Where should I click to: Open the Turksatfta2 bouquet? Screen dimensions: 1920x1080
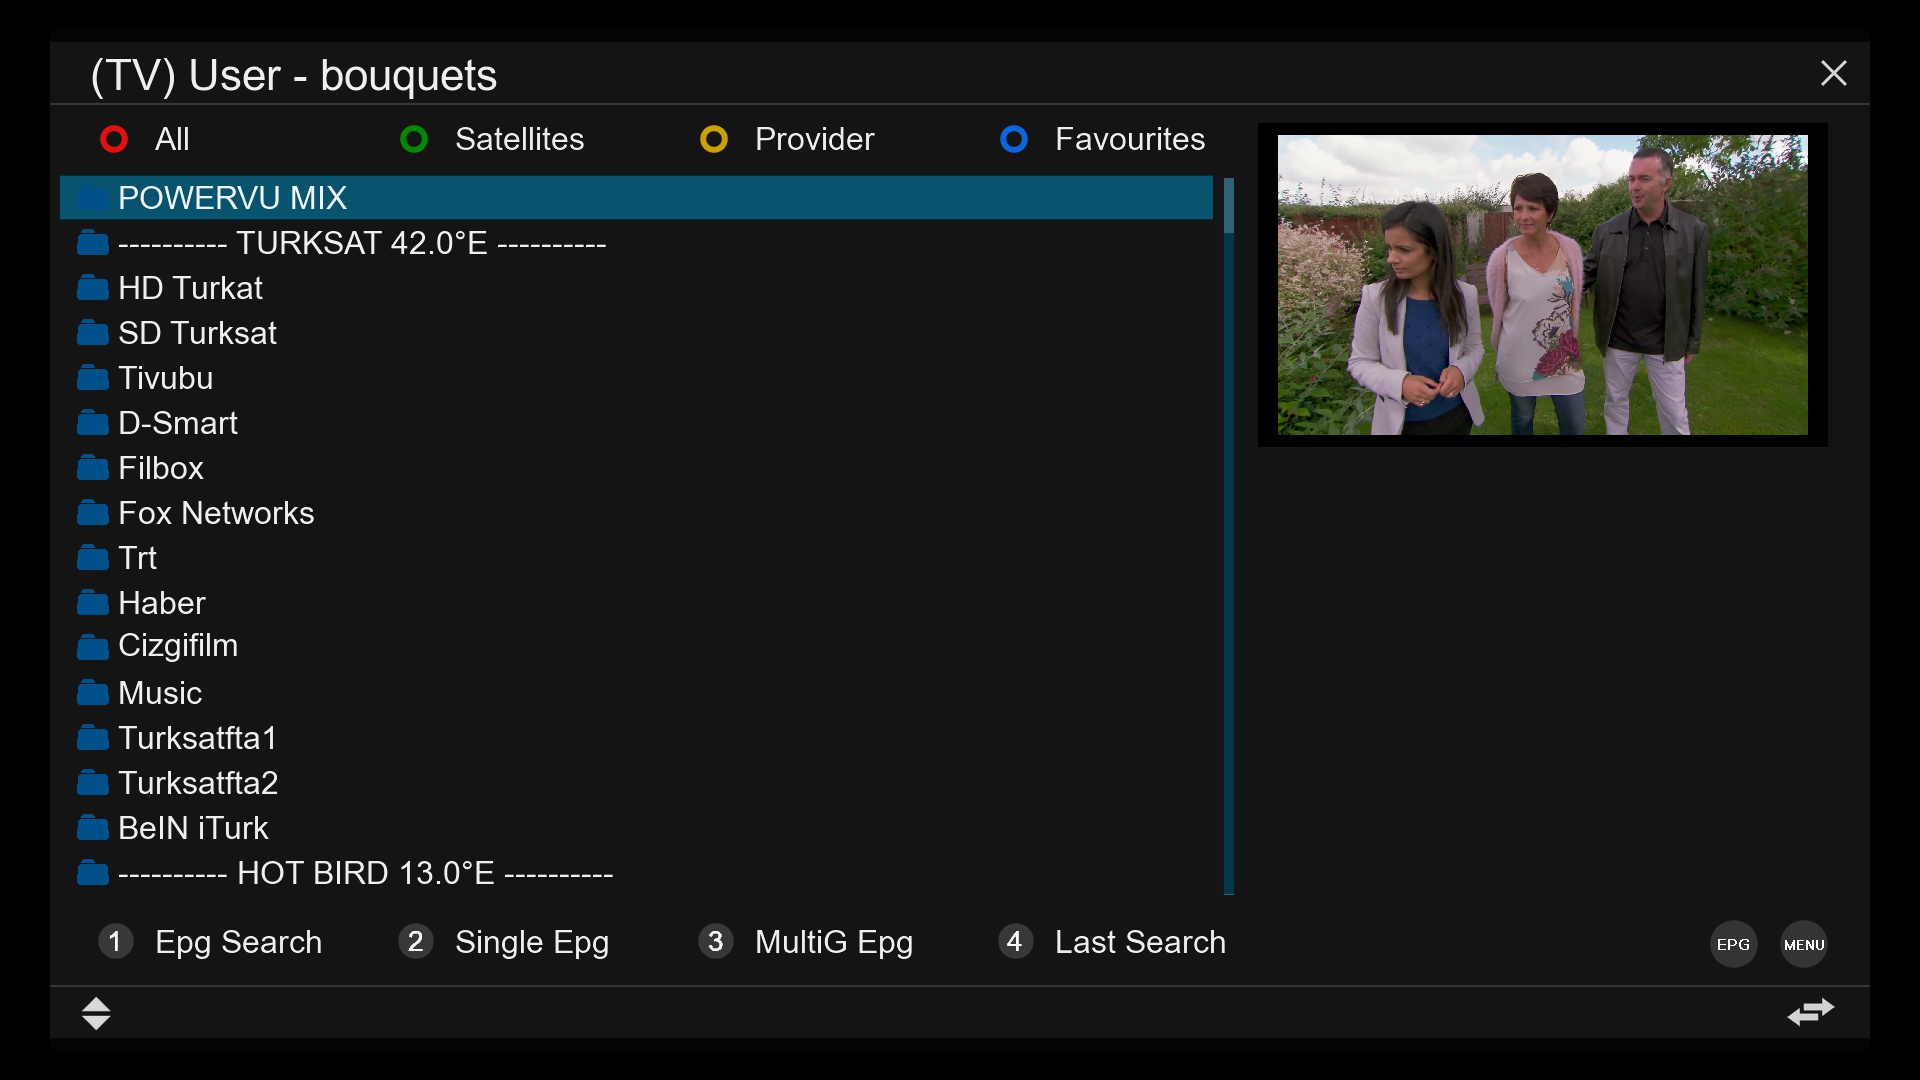point(636,783)
